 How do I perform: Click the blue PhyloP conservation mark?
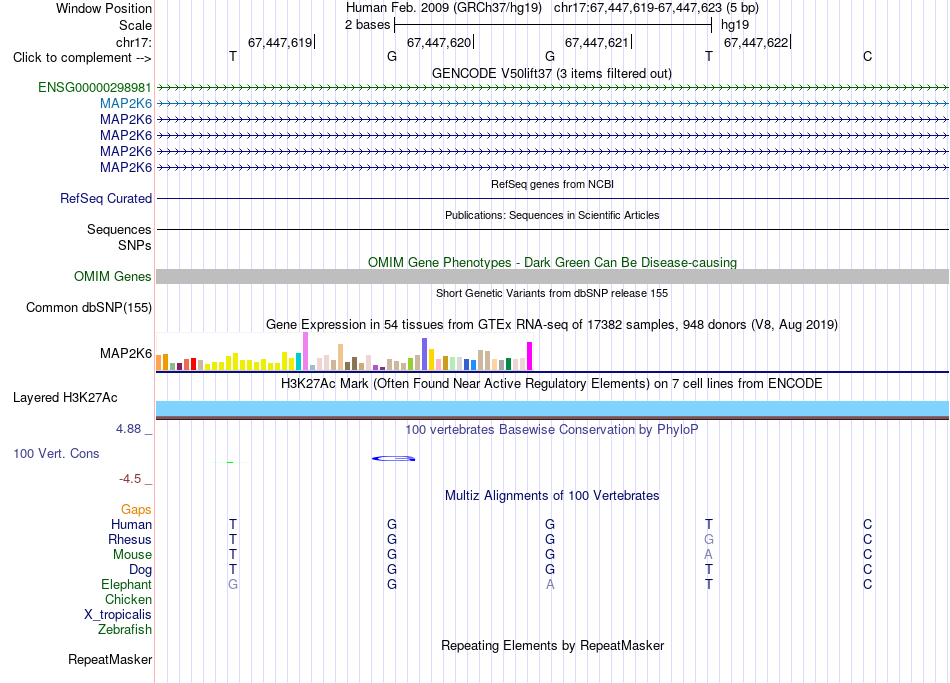pos(393,459)
